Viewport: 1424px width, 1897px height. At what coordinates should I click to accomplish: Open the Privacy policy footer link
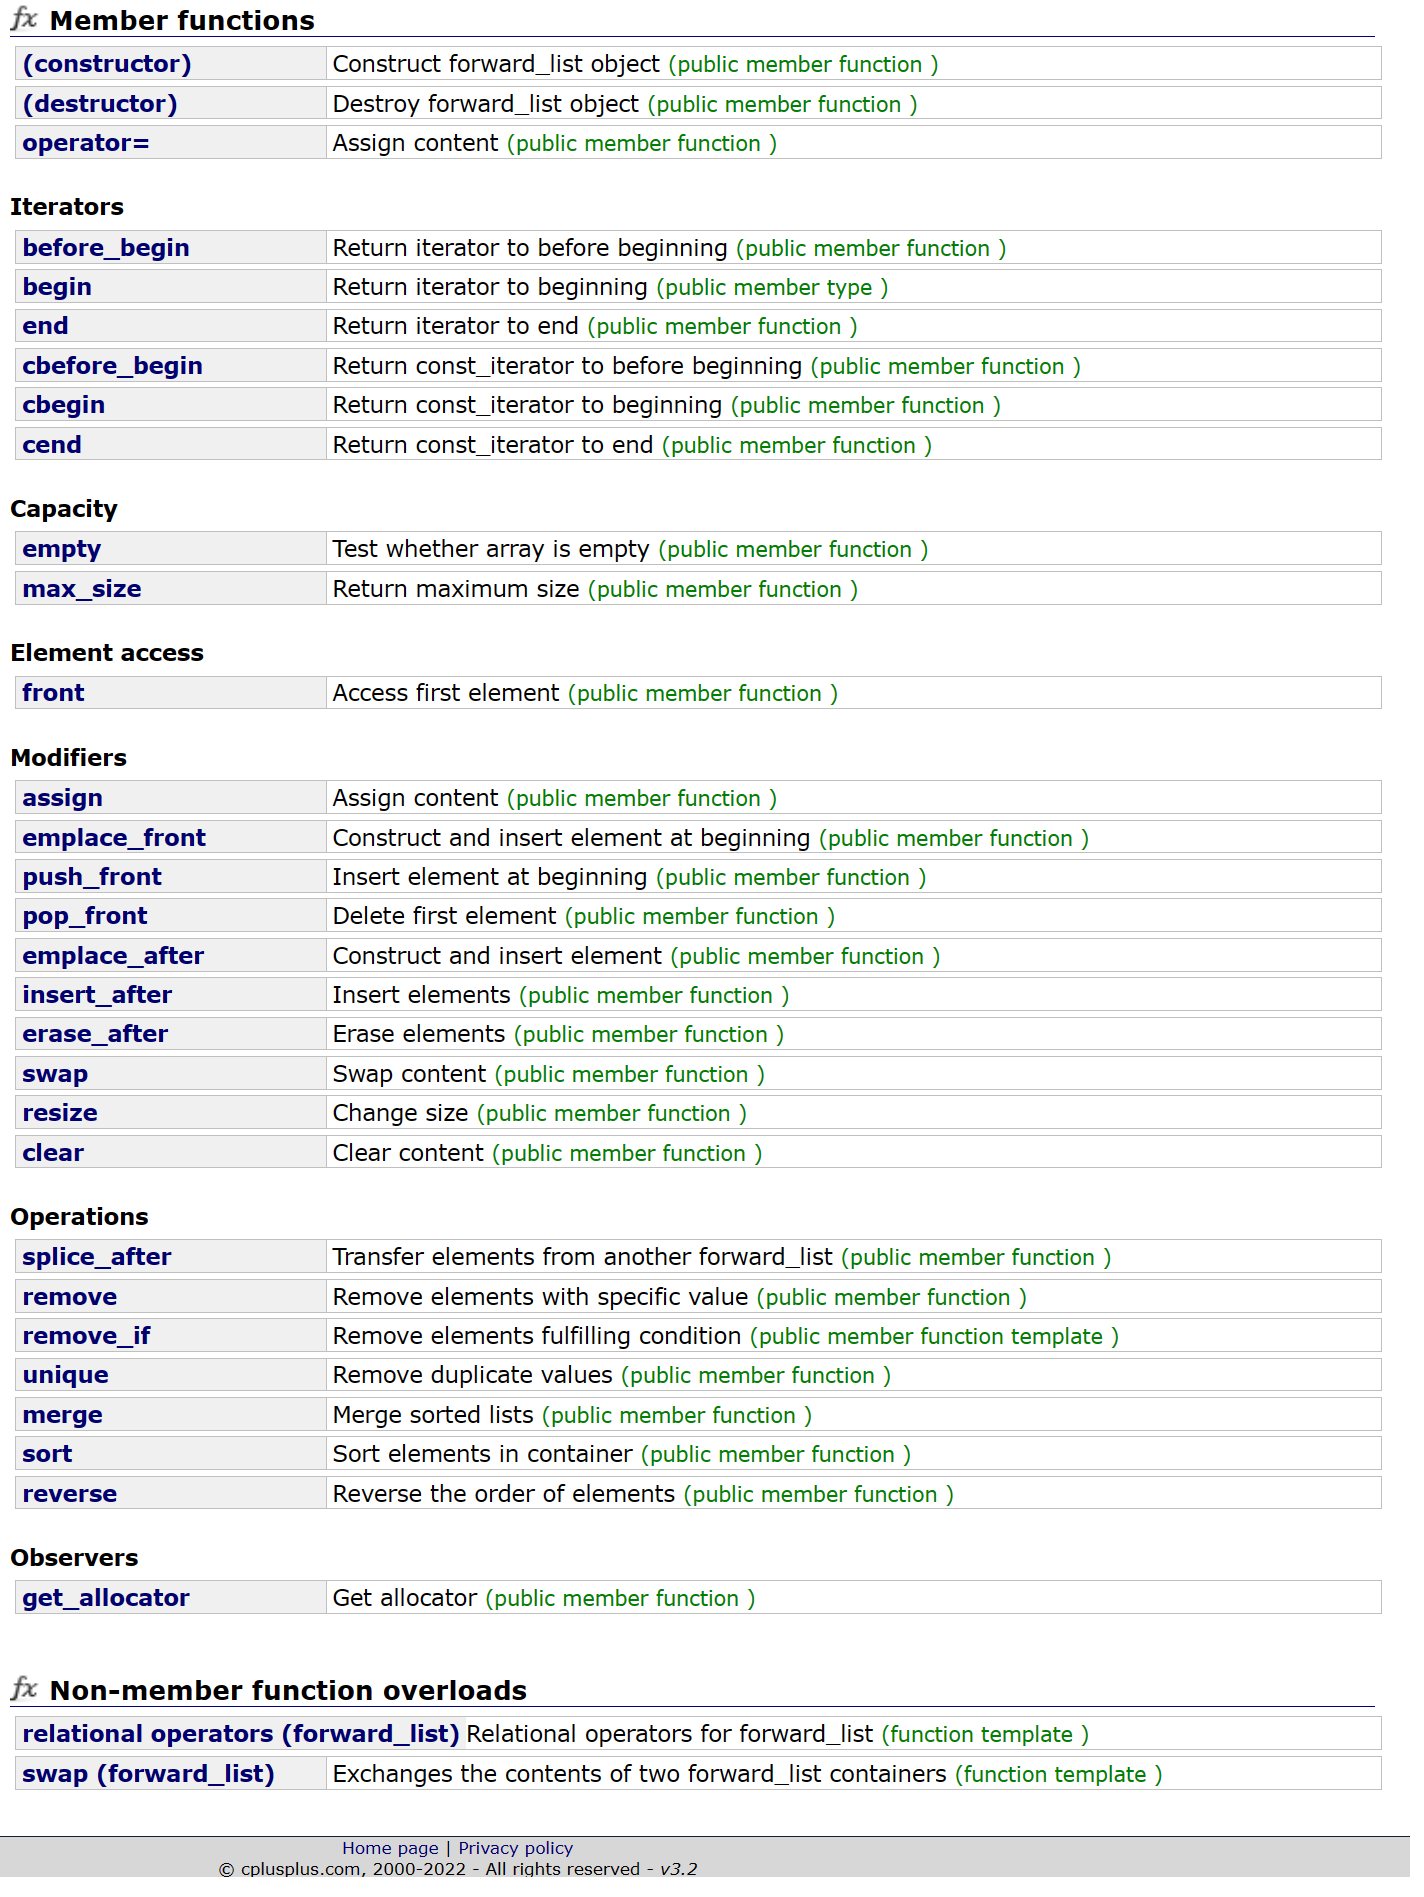tap(516, 1848)
